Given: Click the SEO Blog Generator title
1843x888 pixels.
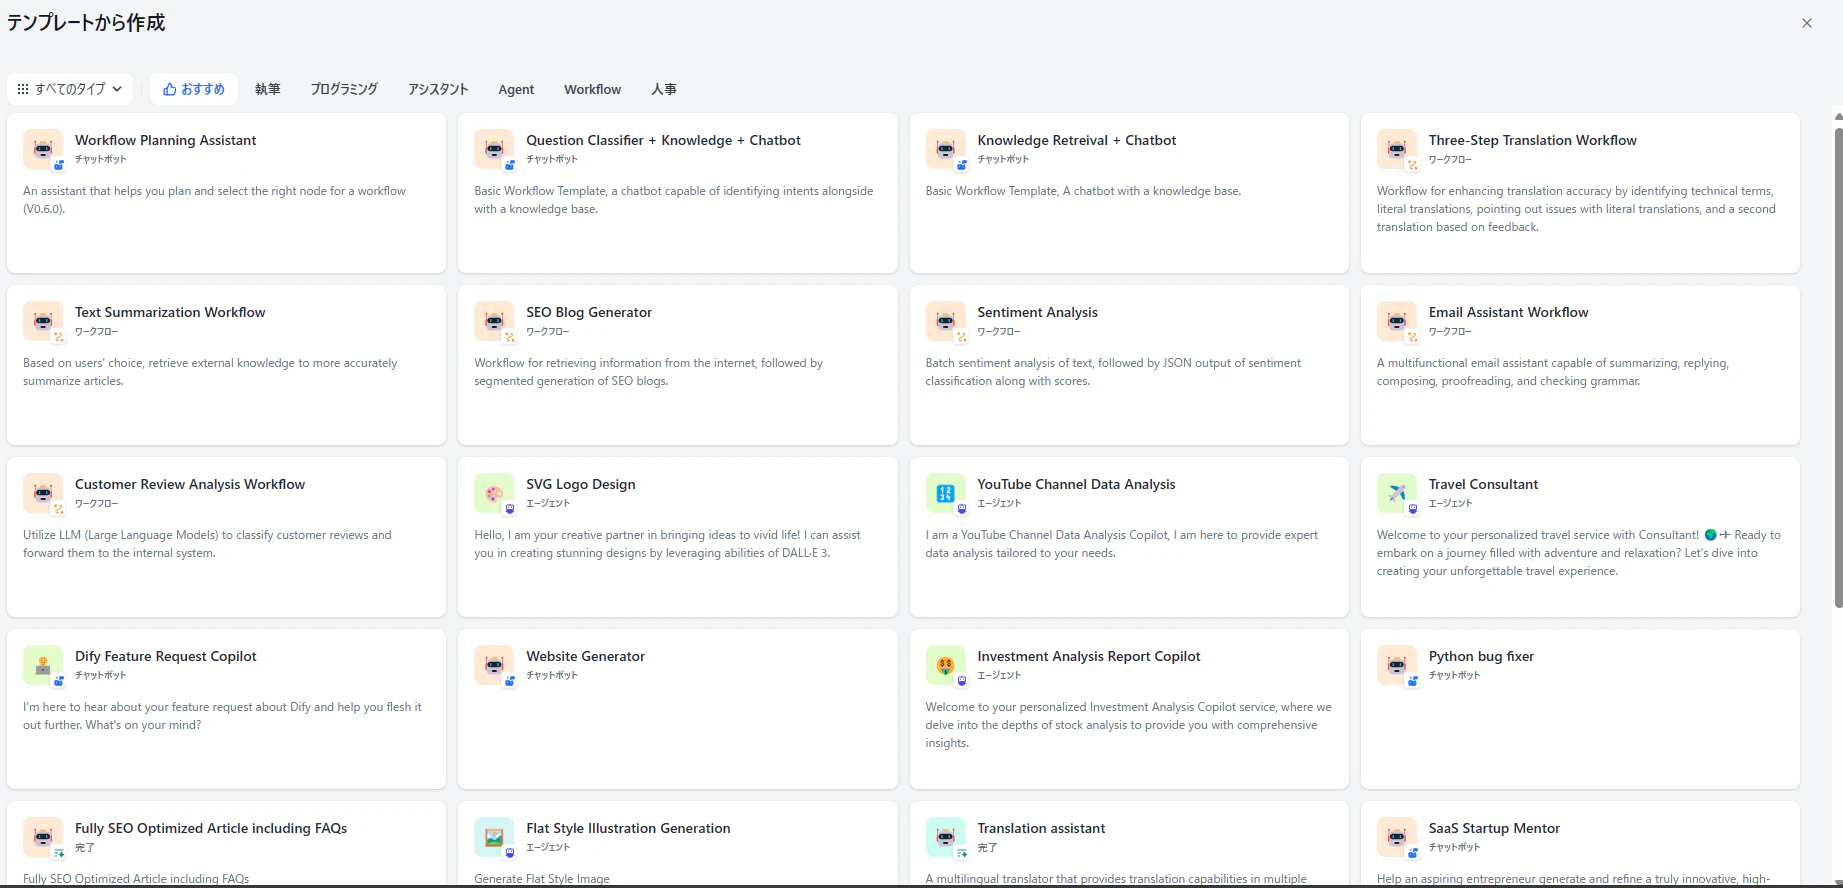Looking at the screenshot, I should pos(589,312).
